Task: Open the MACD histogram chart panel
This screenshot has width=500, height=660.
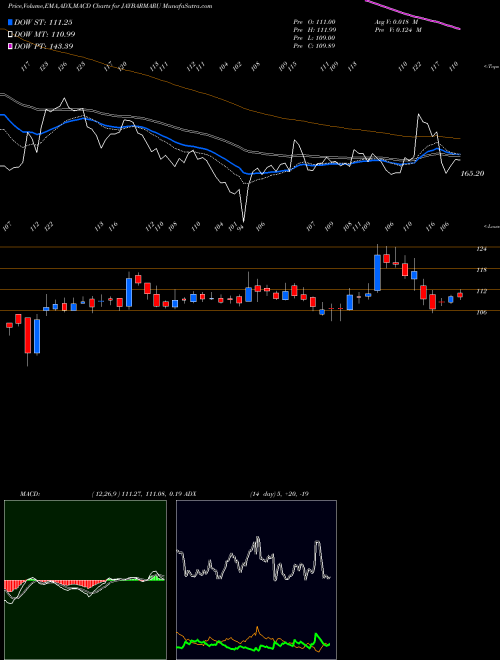Action: (85, 580)
